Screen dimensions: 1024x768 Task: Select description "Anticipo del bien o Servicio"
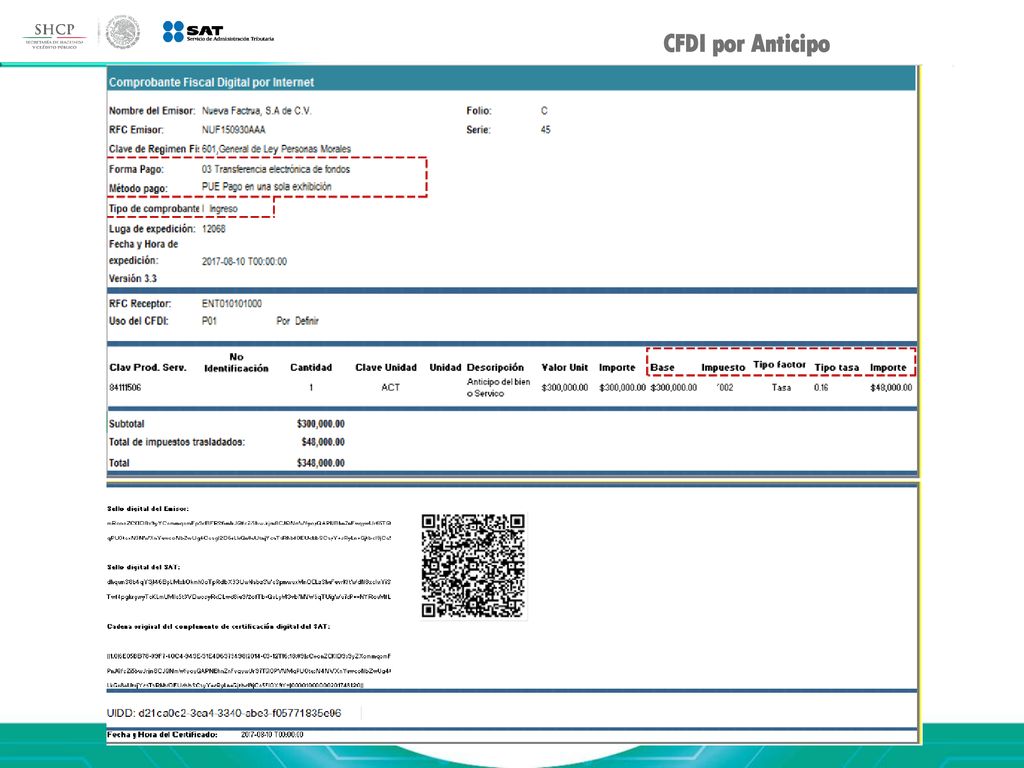(498, 387)
